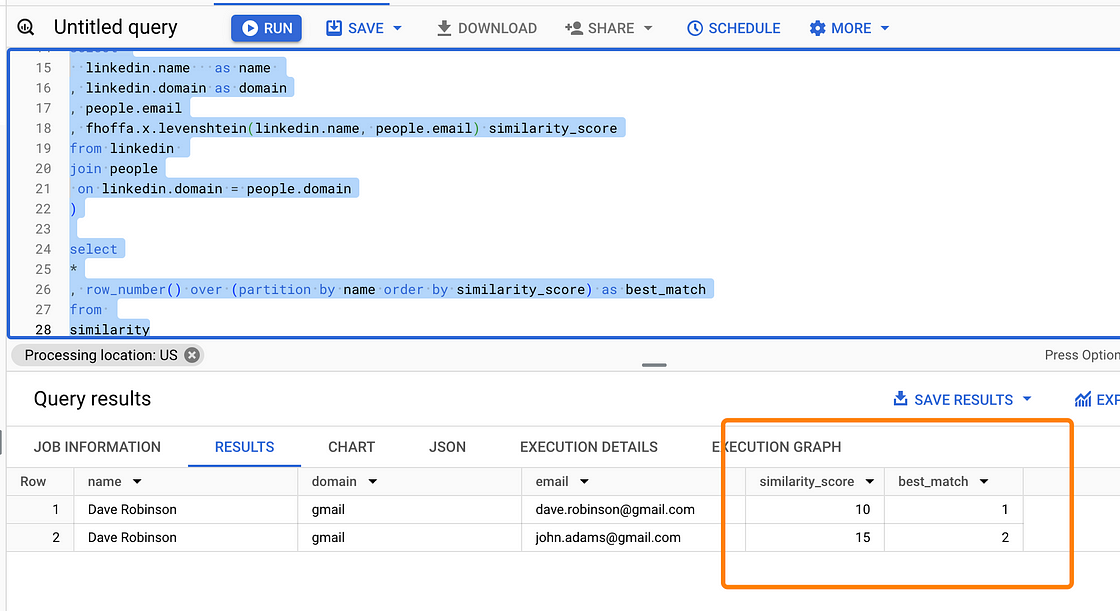Click similarity score value 10
Image resolution: width=1120 pixels, height=611 pixels.
(862, 510)
